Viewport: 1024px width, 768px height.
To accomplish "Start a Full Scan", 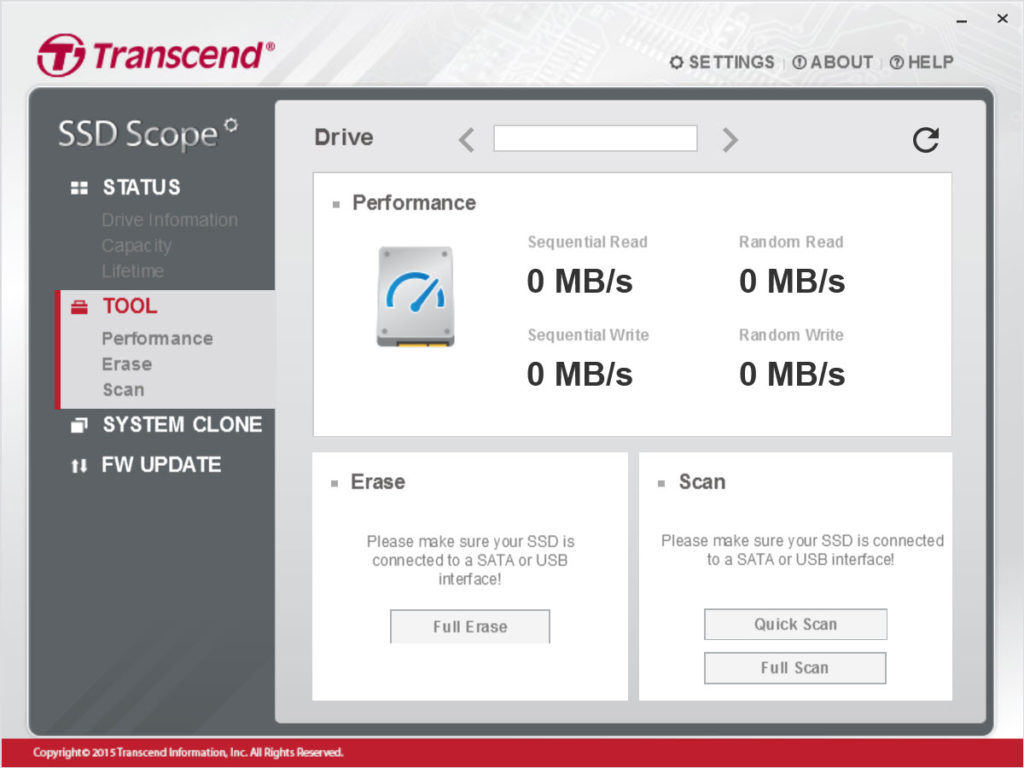I will [795, 667].
